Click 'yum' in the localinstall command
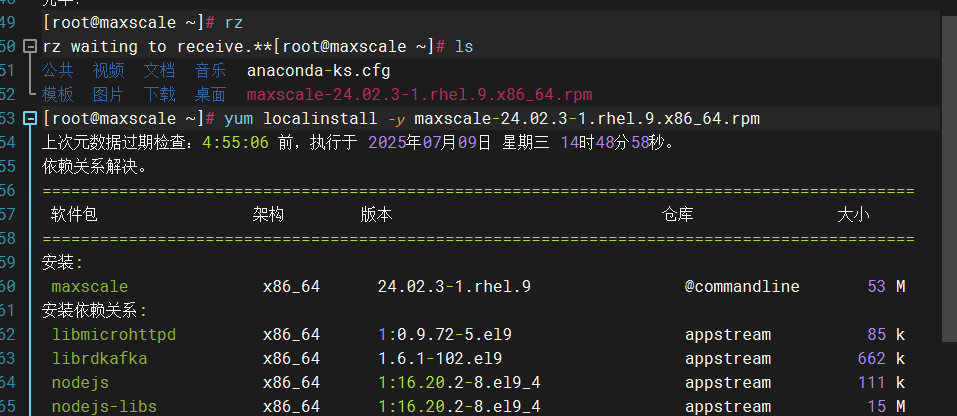Image resolution: width=957 pixels, height=416 pixels. 239,118
